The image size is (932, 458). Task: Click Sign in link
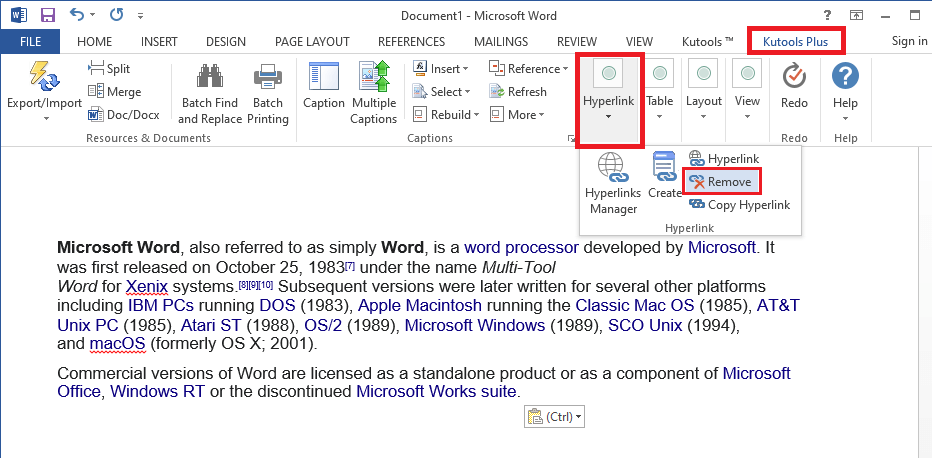pyautogui.click(x=909, y=40)
